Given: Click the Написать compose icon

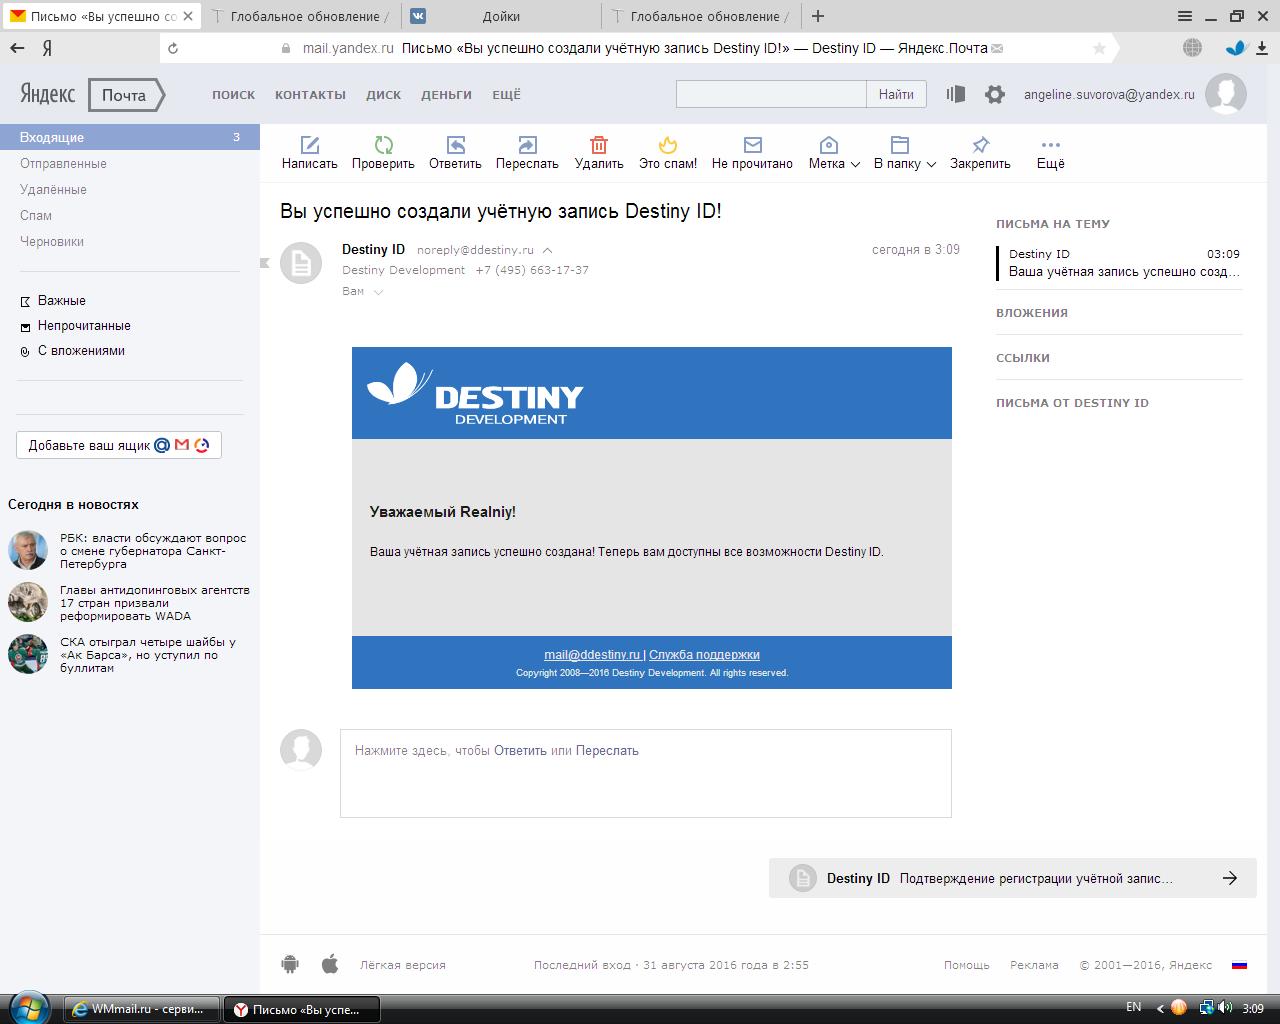Looking at the screenshot, I should coord(310,145).
